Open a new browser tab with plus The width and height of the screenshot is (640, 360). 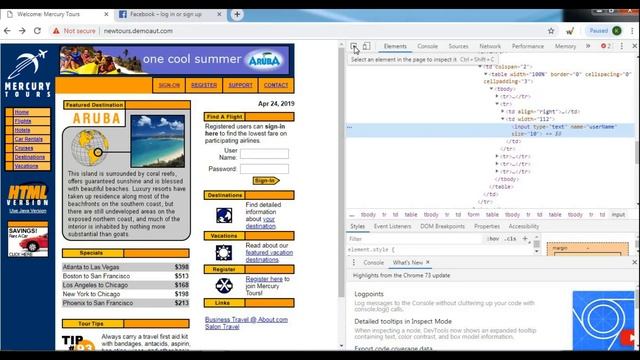[x=237, y=14]
